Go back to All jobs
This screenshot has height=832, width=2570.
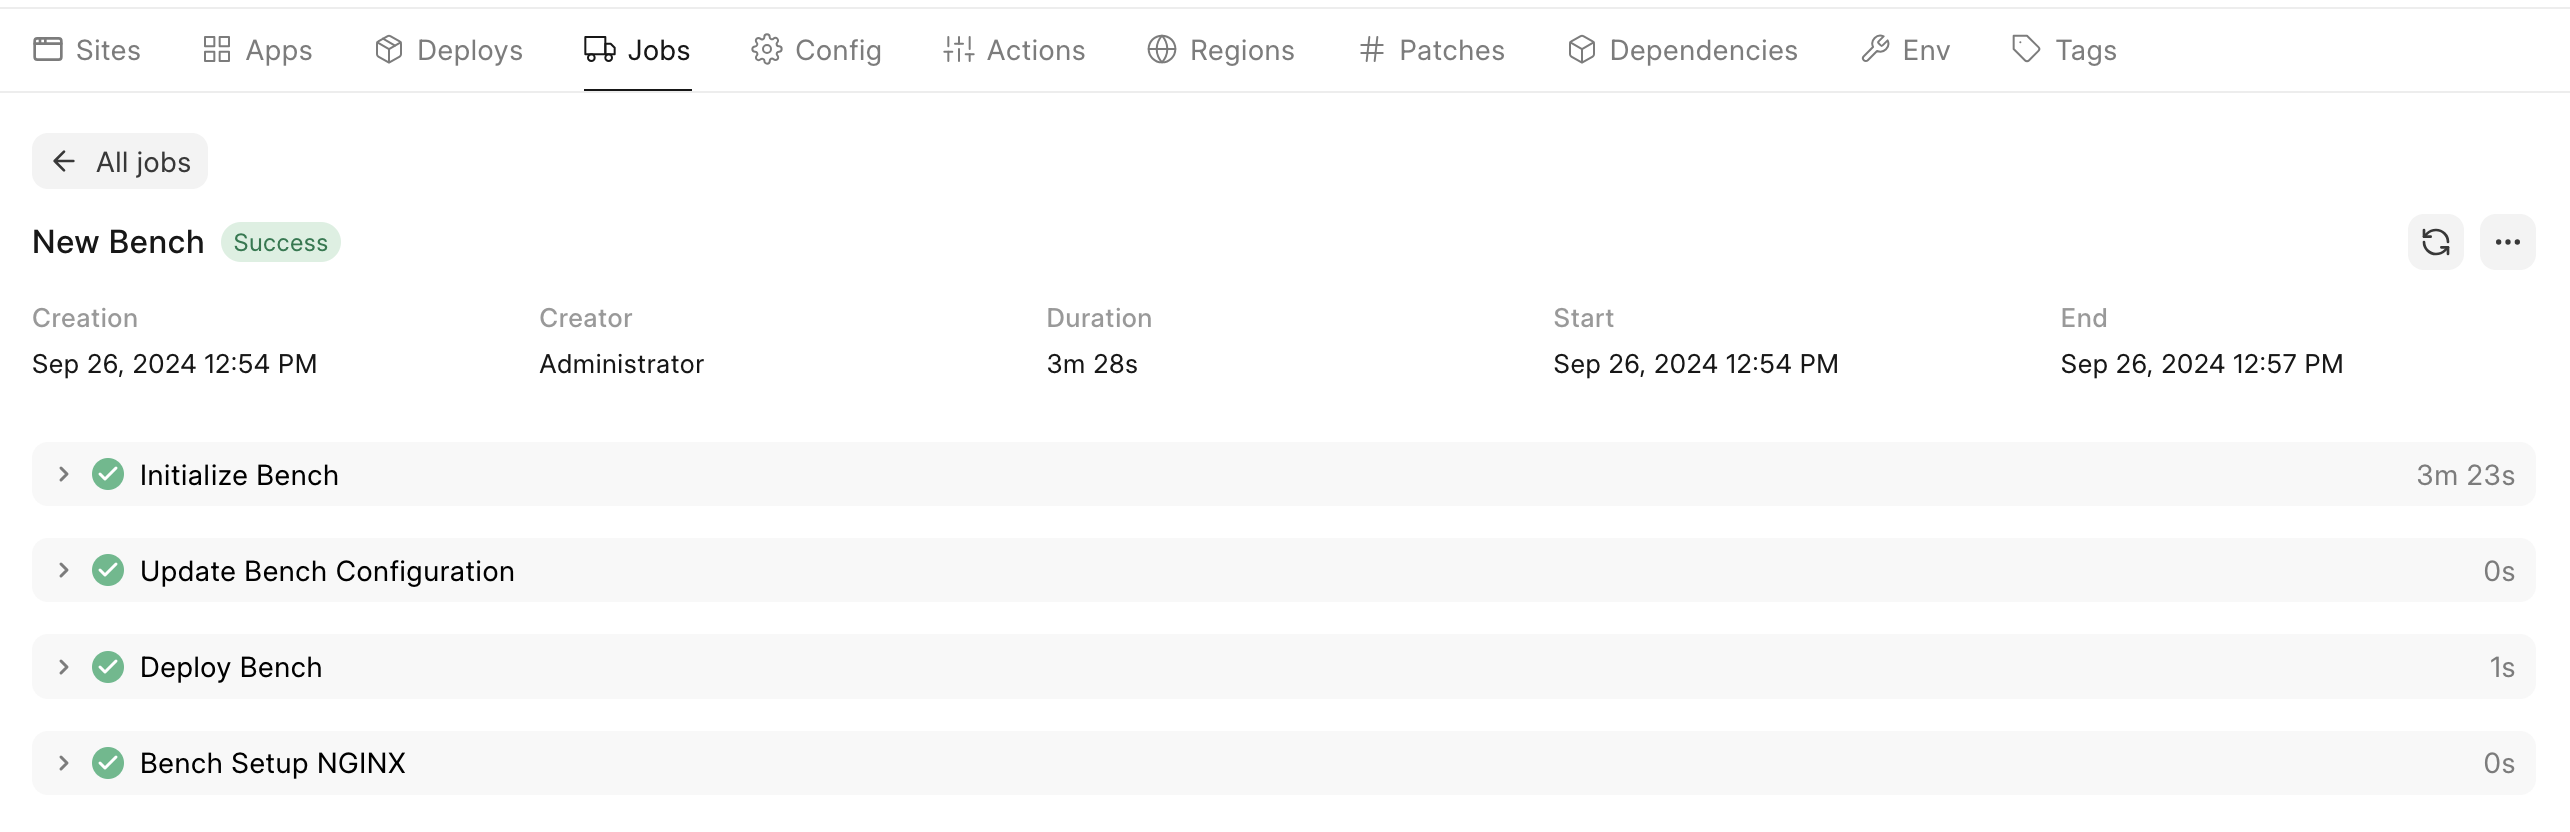tap(120, 161)
